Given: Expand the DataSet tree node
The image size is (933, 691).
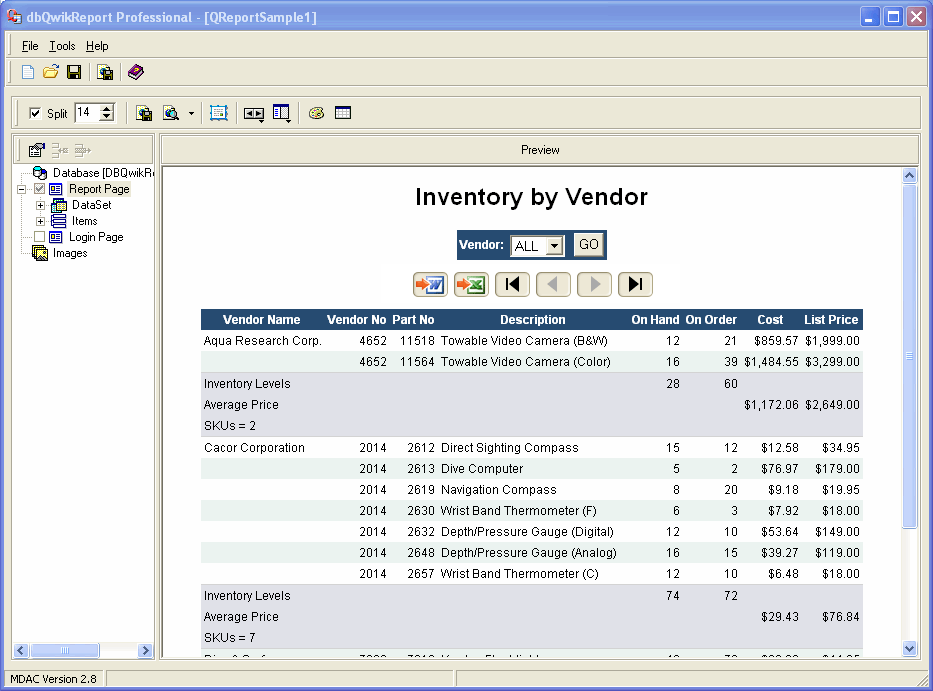Looking at the screenshot, I should [x=41, y=205].
